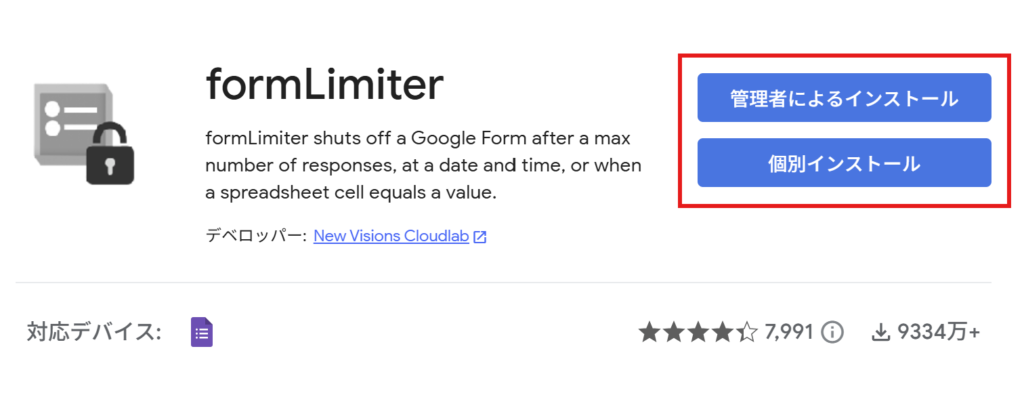Select the first rating star
Viewport: 1024px width, 393px height.
point(649,332)
